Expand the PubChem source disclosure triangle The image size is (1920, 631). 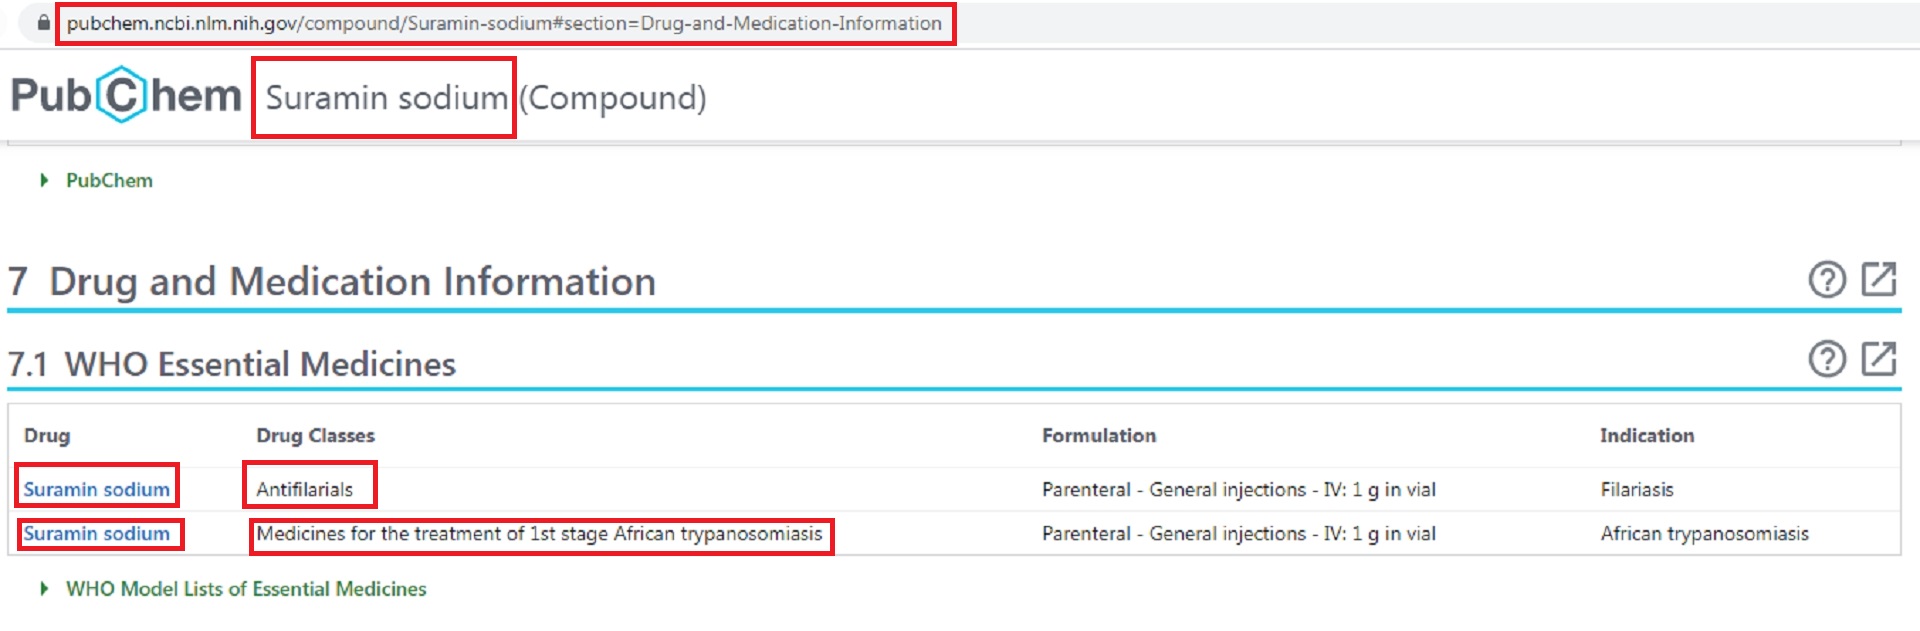click(44, 181)
